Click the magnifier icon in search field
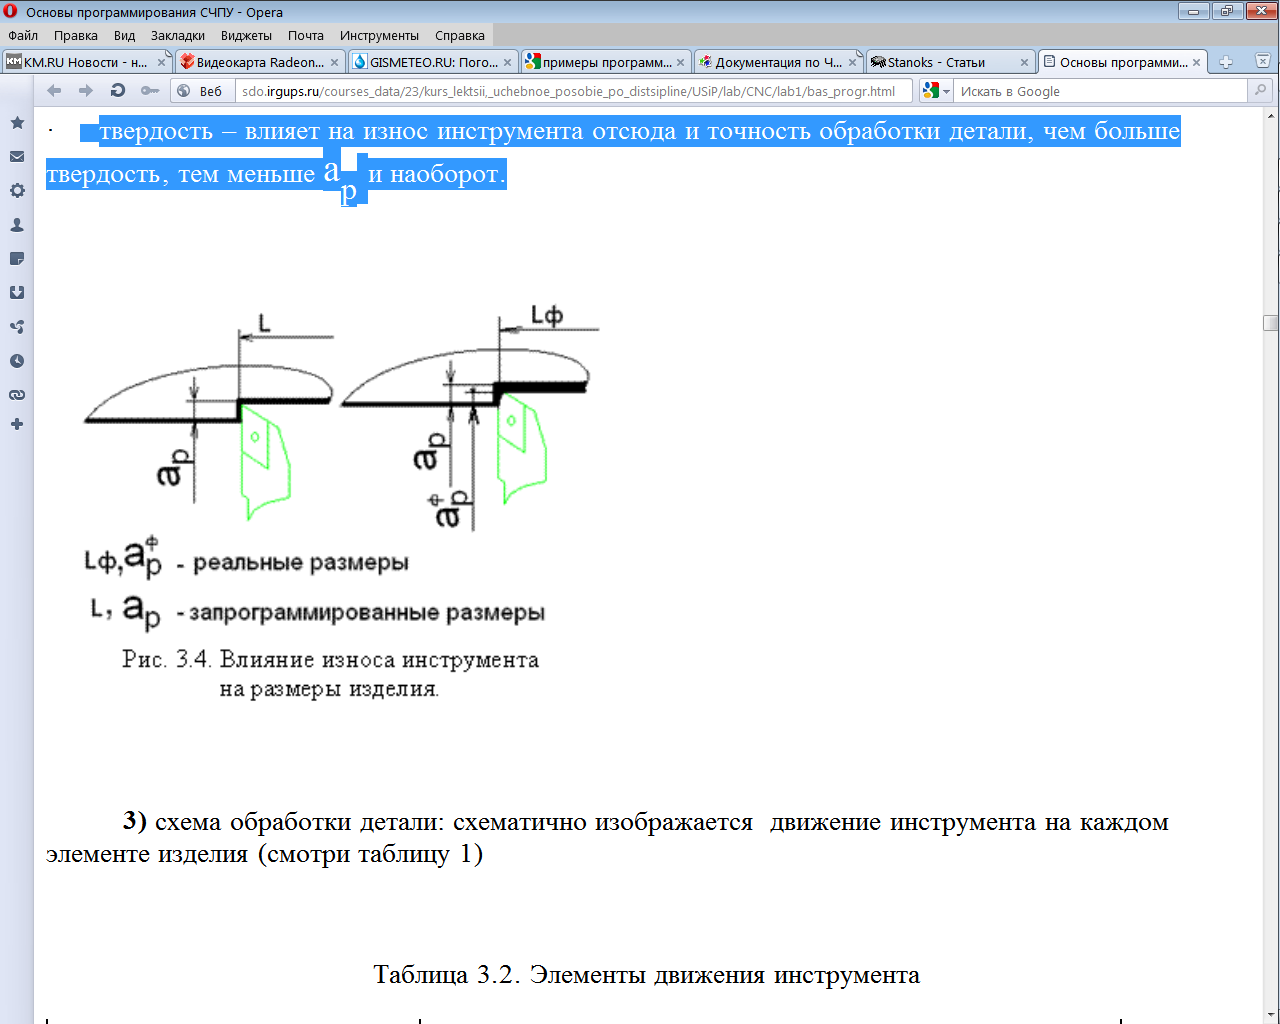1280x1024 pixels. 1261,91
